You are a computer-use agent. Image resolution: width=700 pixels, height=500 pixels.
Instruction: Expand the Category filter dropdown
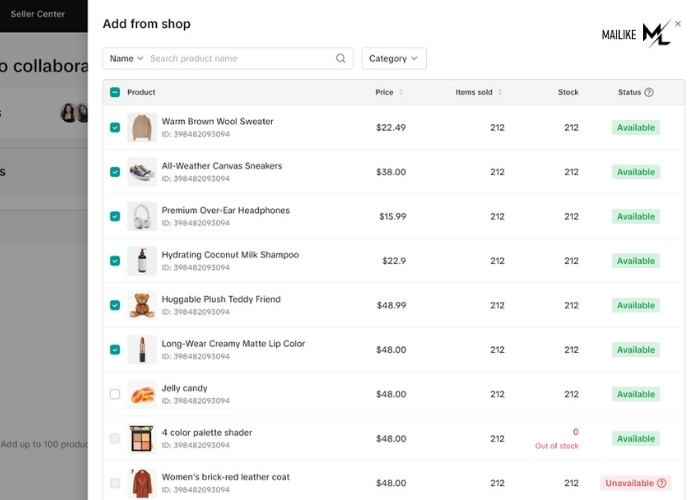[x=394, y=58]
